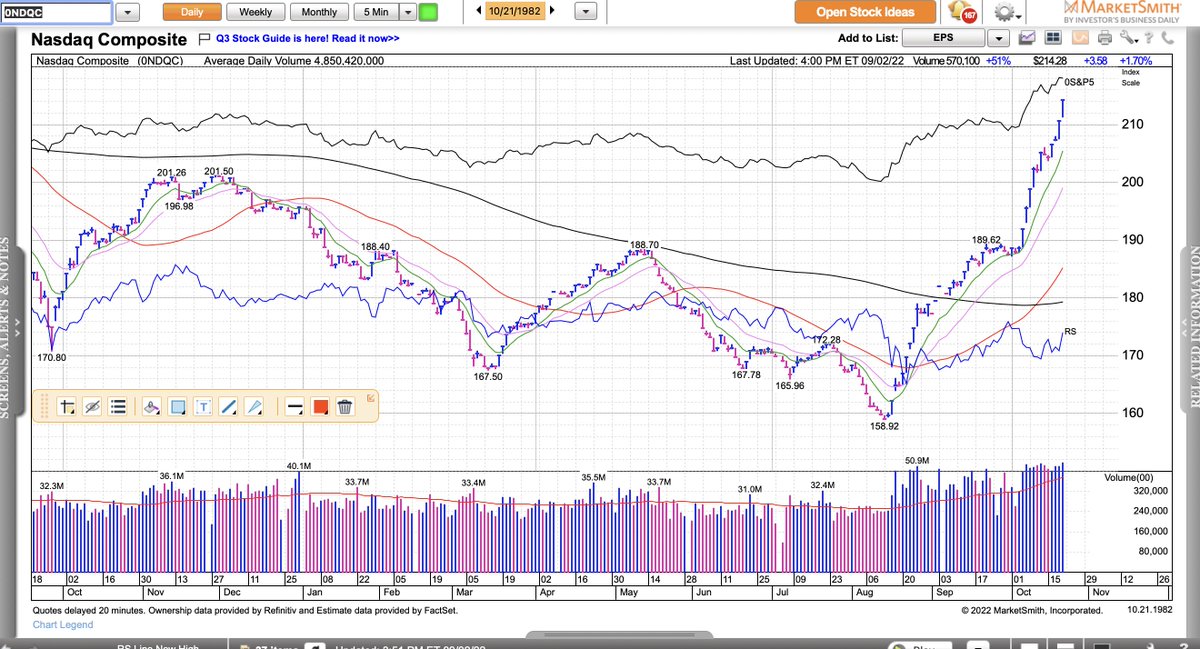Switch to the Weekly chart tab

[x=255, y=11]
